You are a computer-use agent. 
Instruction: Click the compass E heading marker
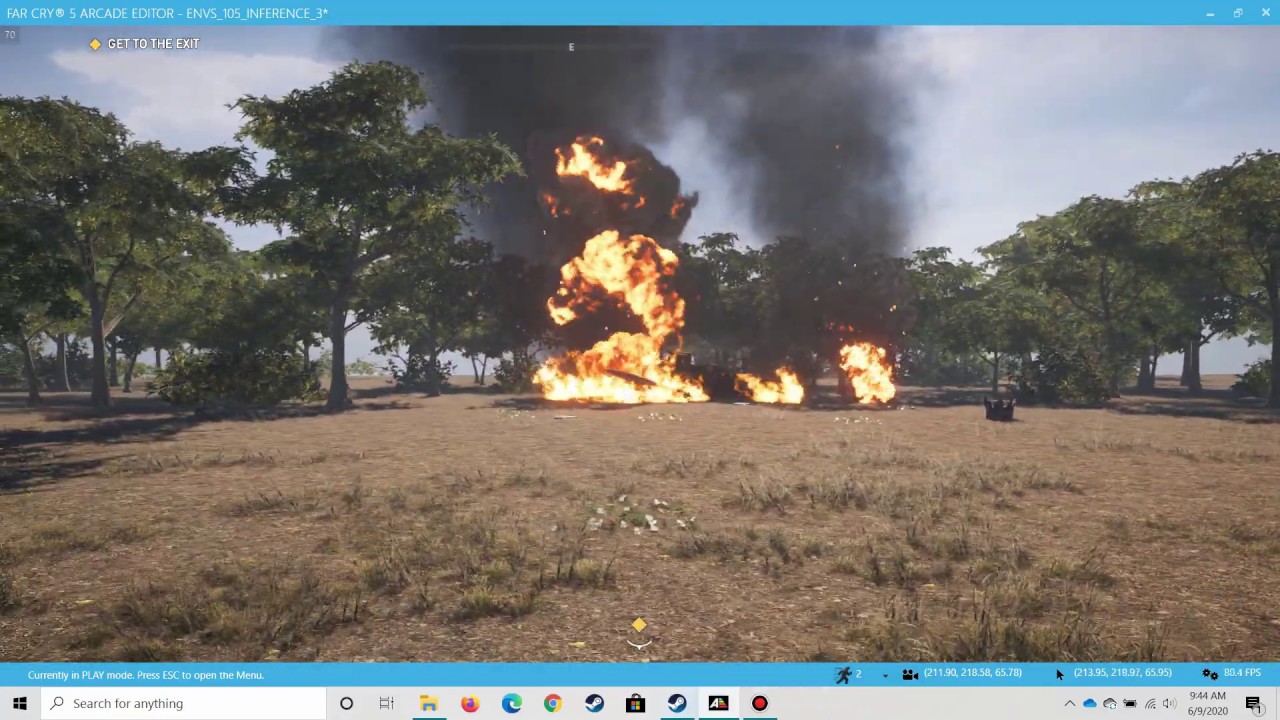click(x=571, y=47)
